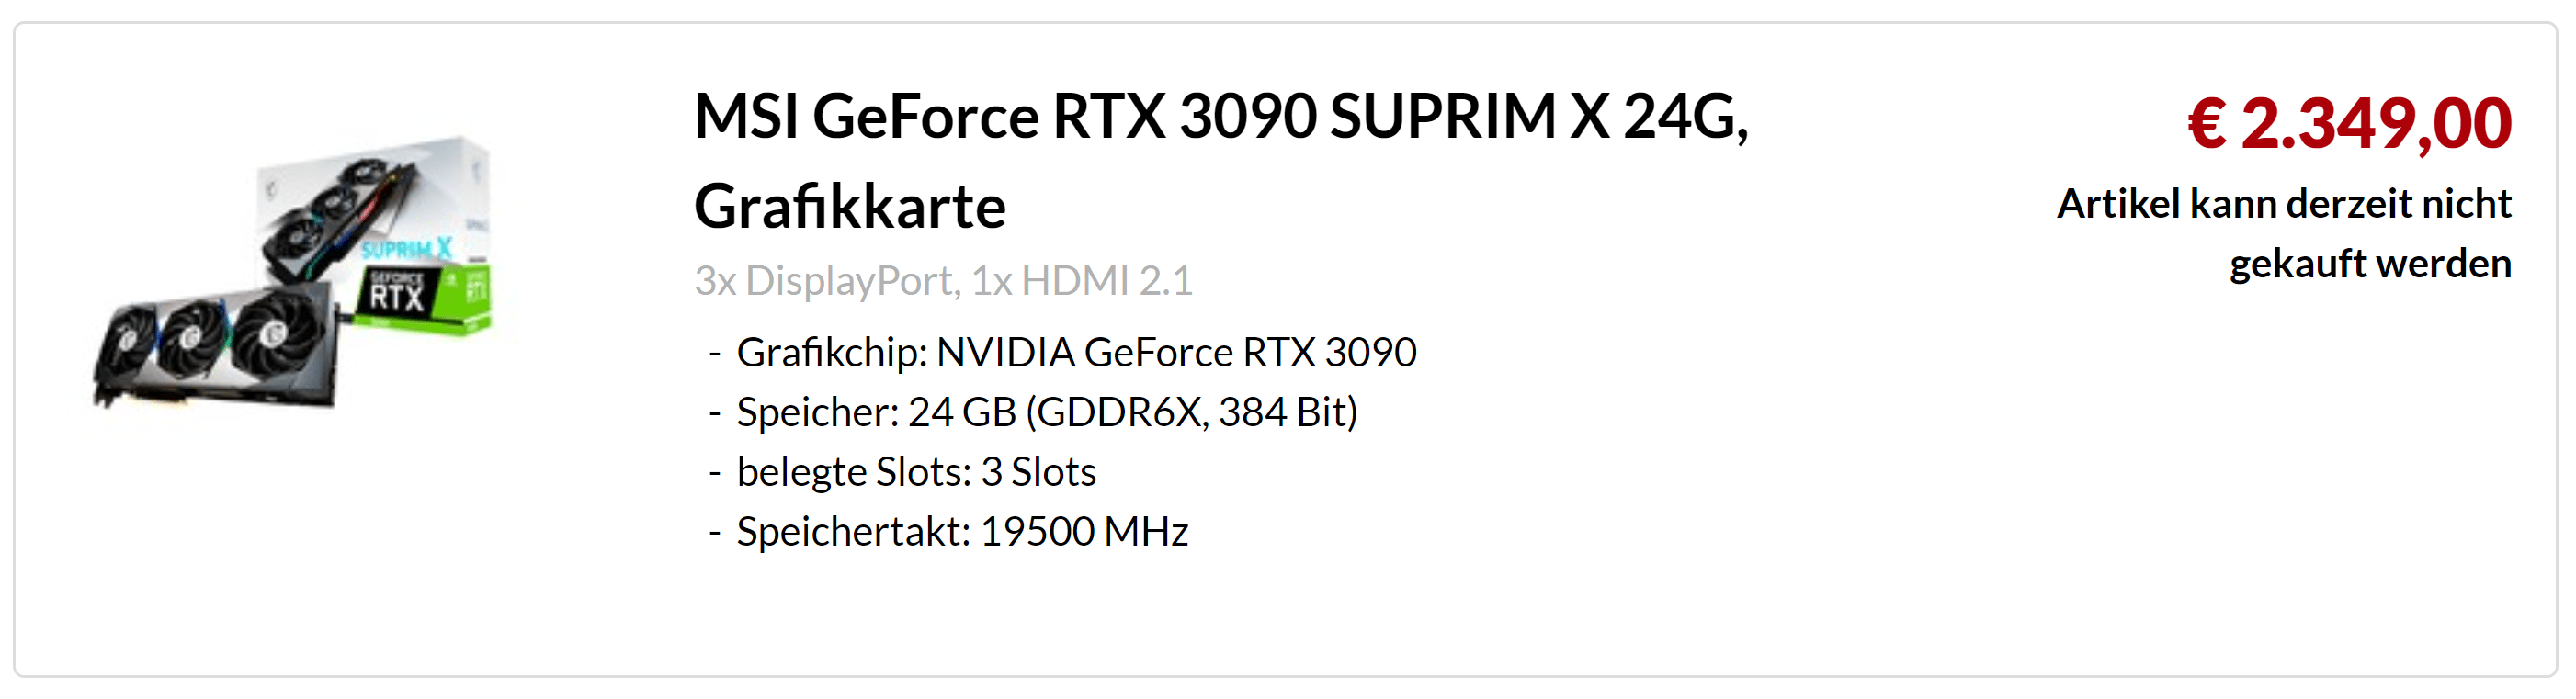The height and width of the screenshot is (699, 2576).
Task: Click the gekauft werden availability text
Action: (x=2370, y=264)
